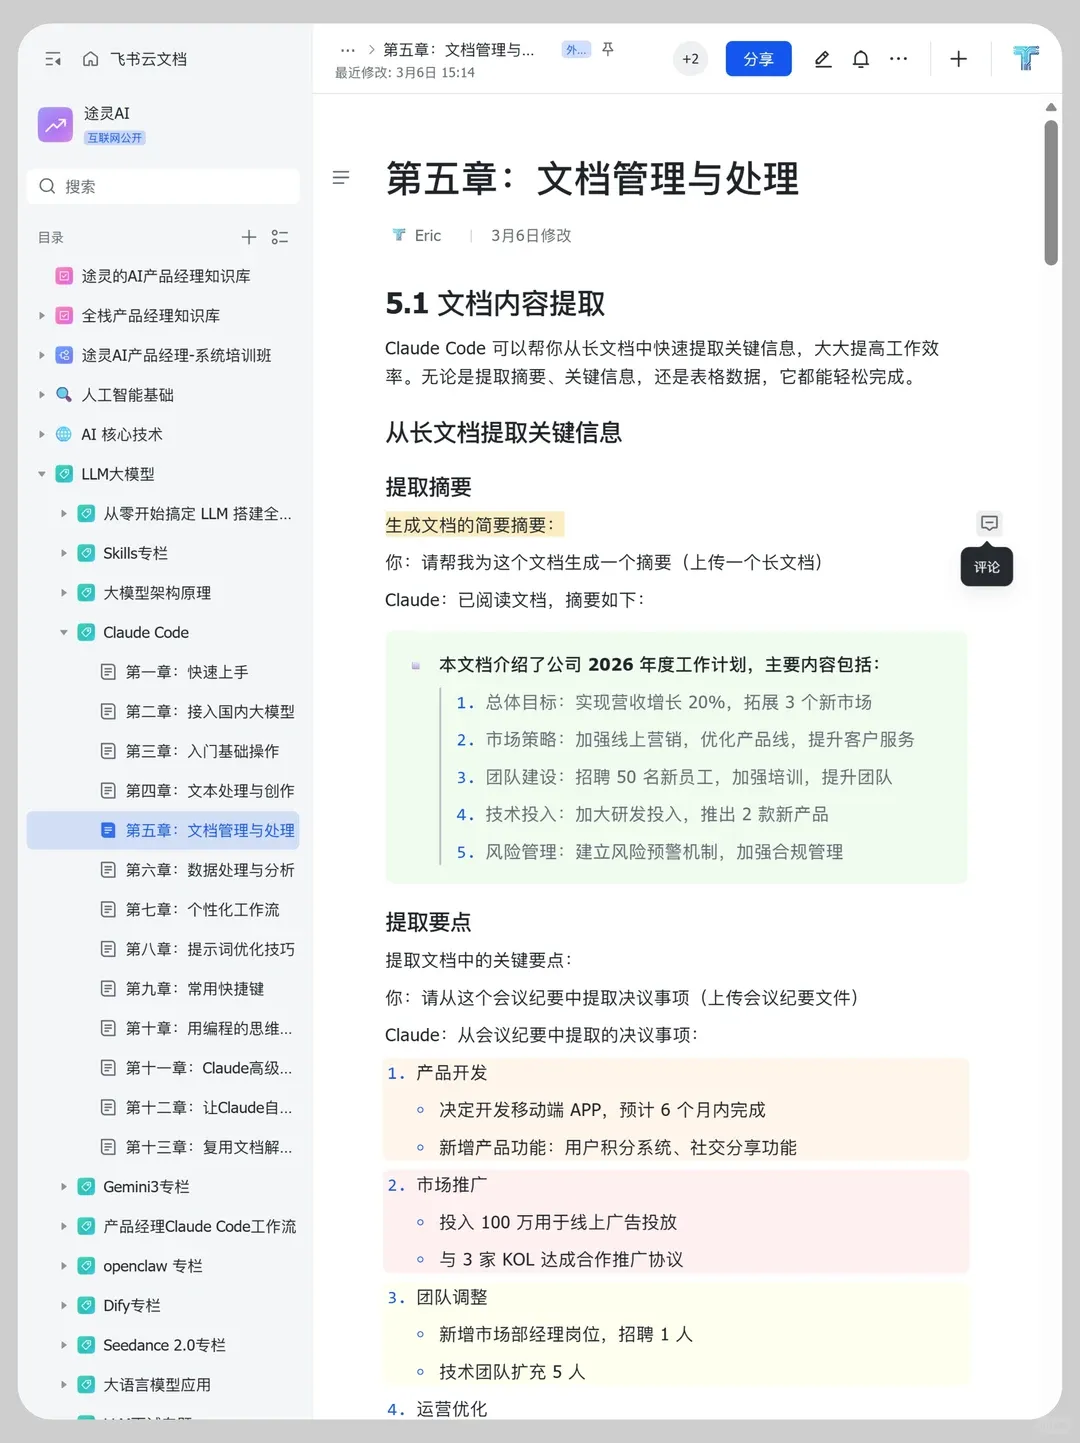Collapse the Claude Code tree node
The width and height of the screenshot is (1080, 1443).
pos(64,632)
